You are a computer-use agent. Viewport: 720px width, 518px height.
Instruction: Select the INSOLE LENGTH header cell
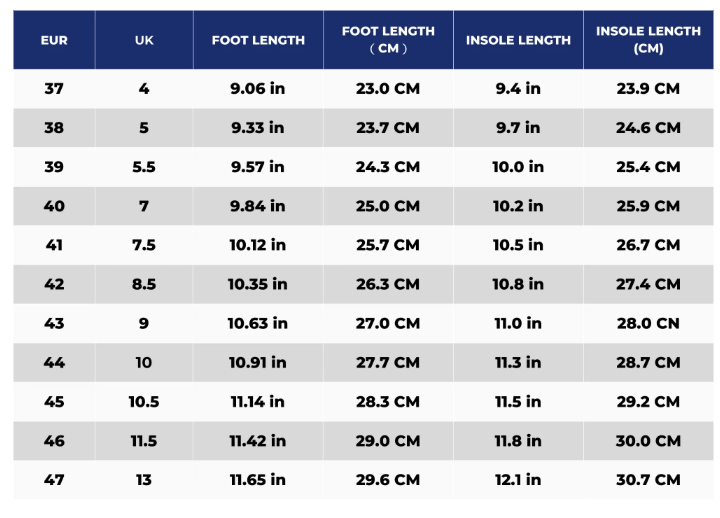(x=518, y=40)
